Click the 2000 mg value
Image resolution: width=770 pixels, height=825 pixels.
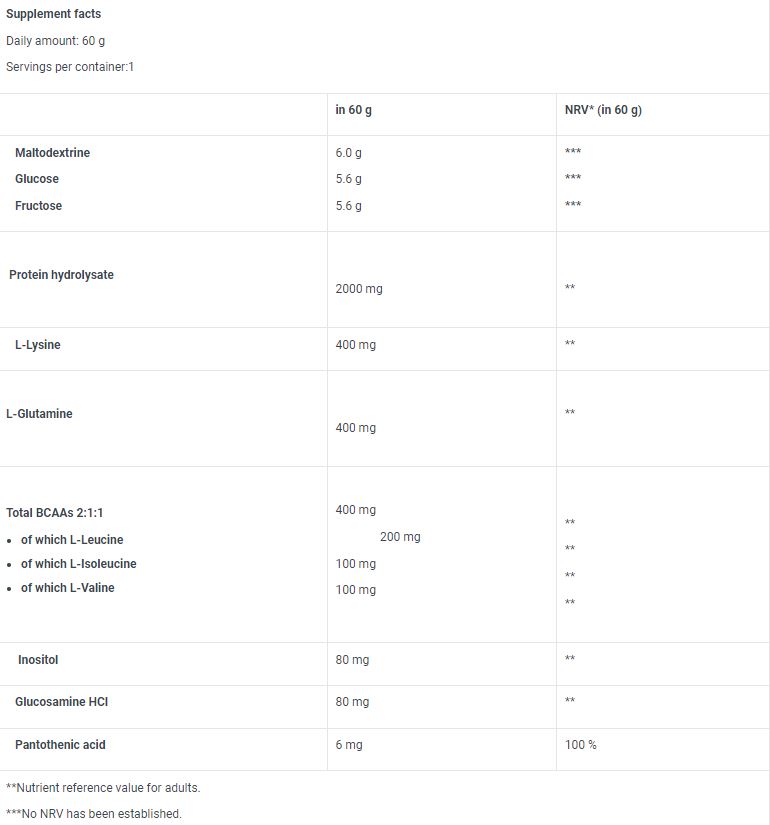(359, 289)
